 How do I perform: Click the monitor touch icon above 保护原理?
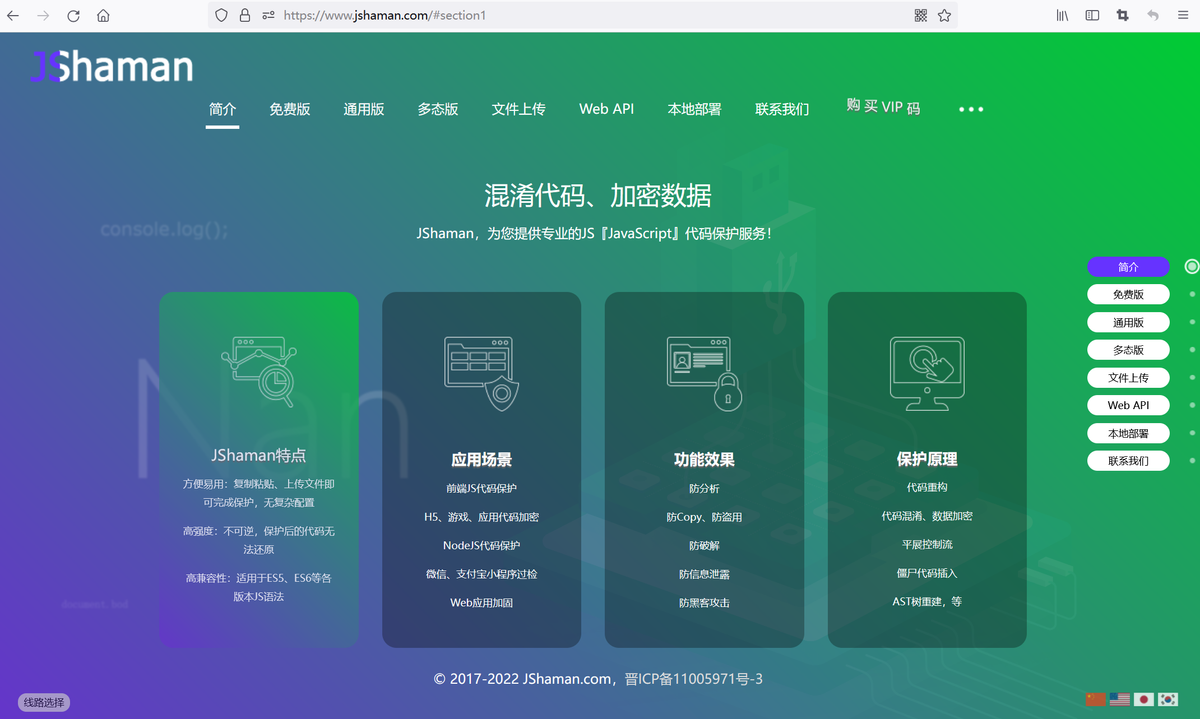(927, 373)
